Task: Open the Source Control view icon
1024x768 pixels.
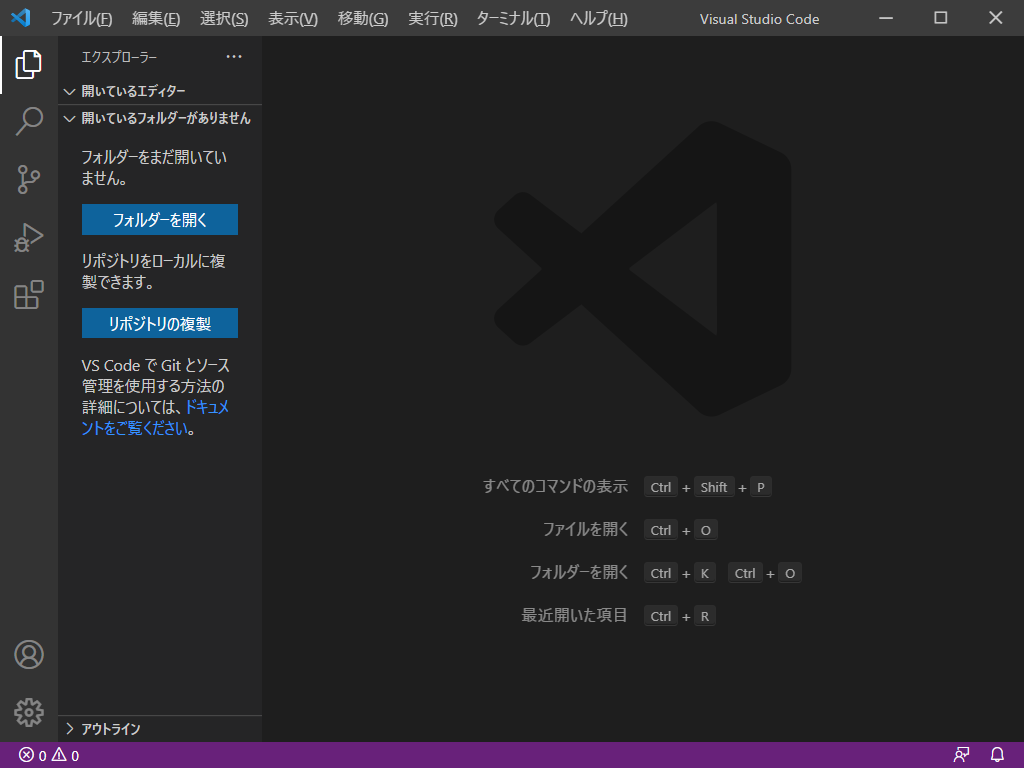Action: pos(29,179)
